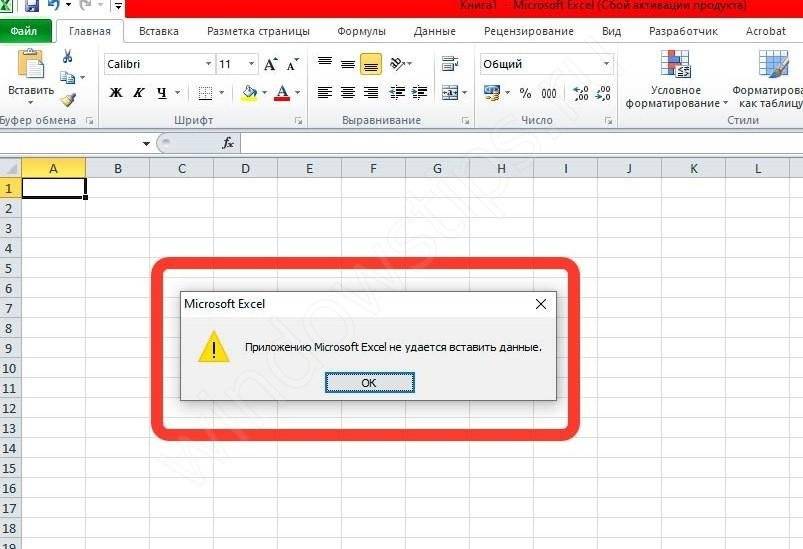Open Conditional Formatting (Условное форматирование)
The width and height of the screenshot is (803, 549).
click(x=676, y=79)
